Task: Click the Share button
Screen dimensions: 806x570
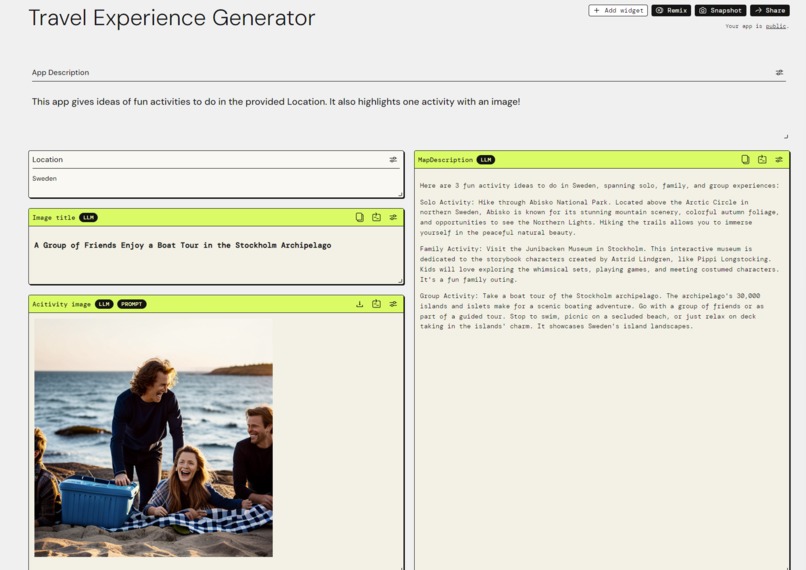Action: point(770,10)
